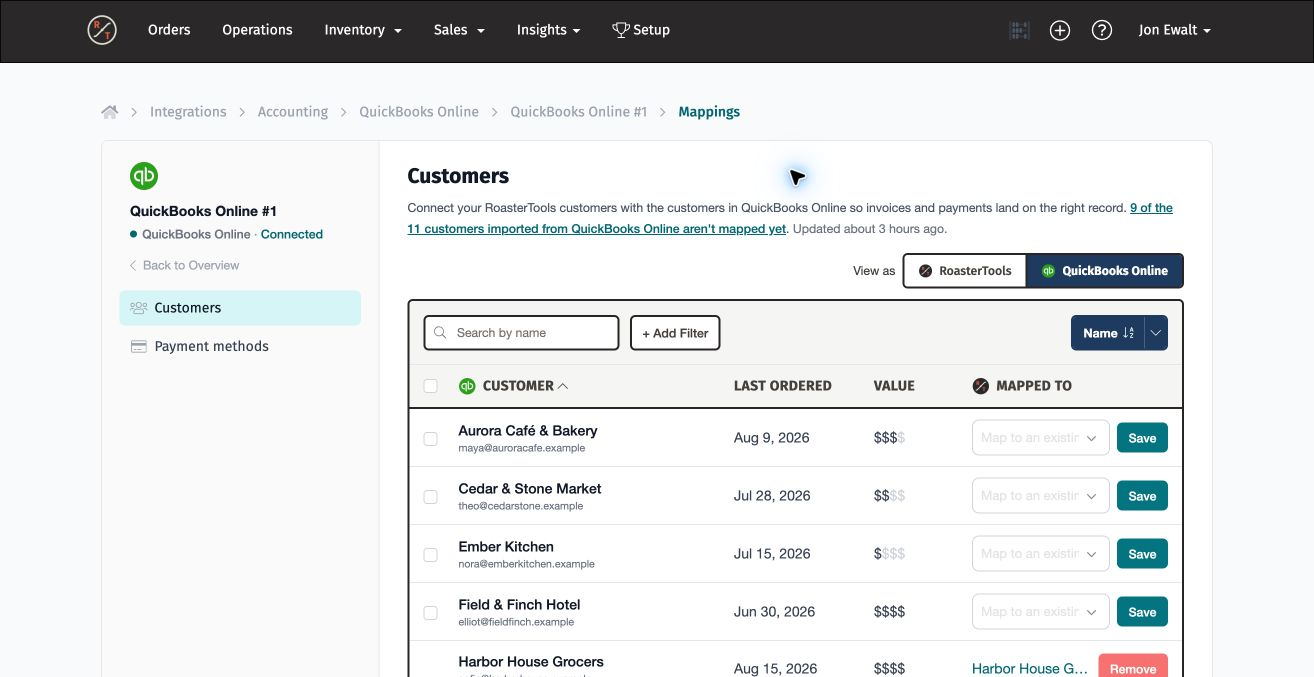Image resolution: width=1314 pixels, height=677 pixels.
Task: Go to home via breadcrumb house icon
Action: [x=110, y=112]
